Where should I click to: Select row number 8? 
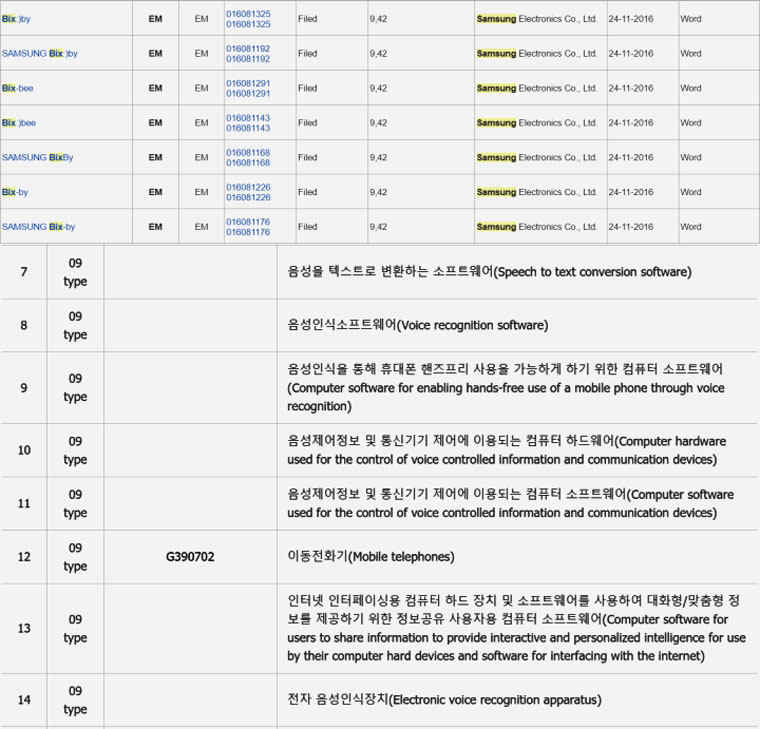pos(24,325)
